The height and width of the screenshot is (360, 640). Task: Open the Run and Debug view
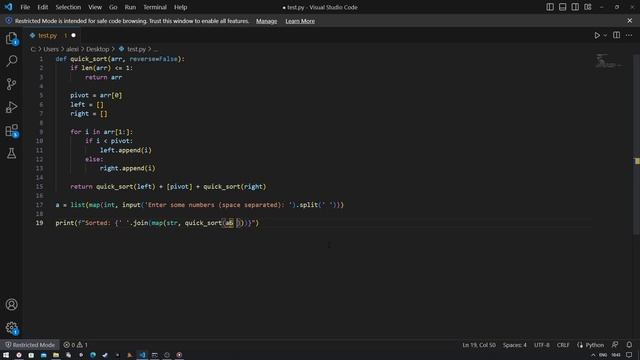[11, 107]
